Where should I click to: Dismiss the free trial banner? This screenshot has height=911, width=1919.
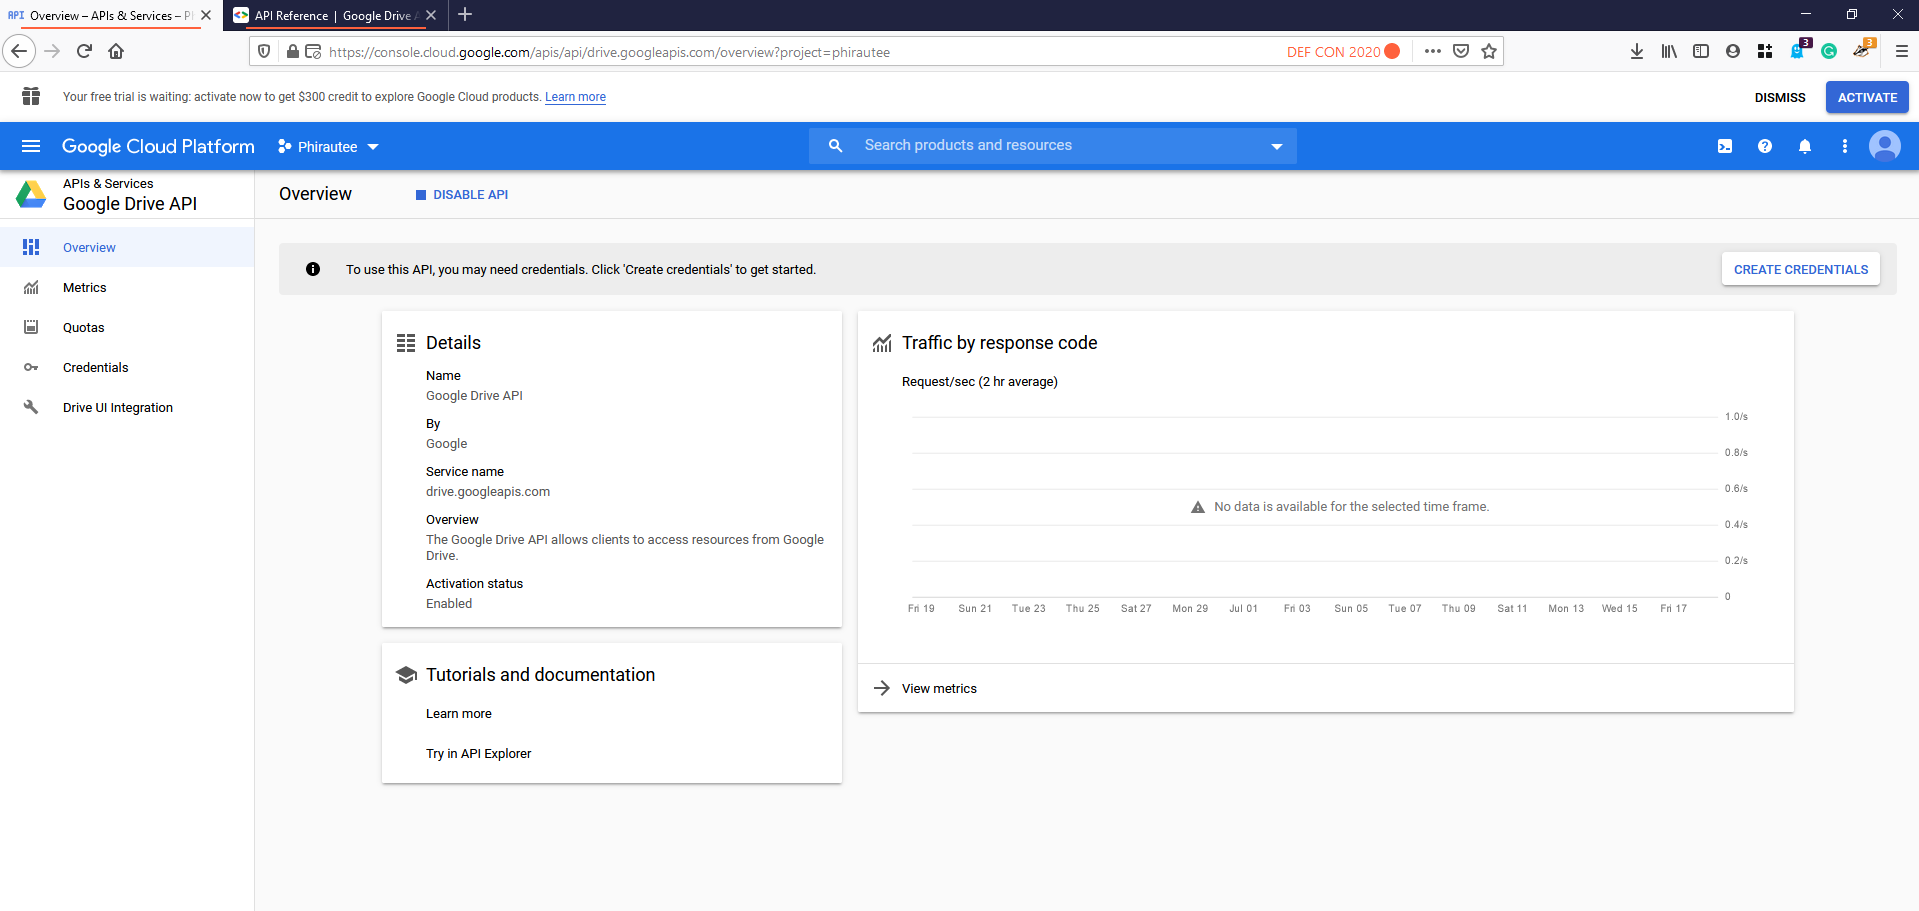[1780, 97]
